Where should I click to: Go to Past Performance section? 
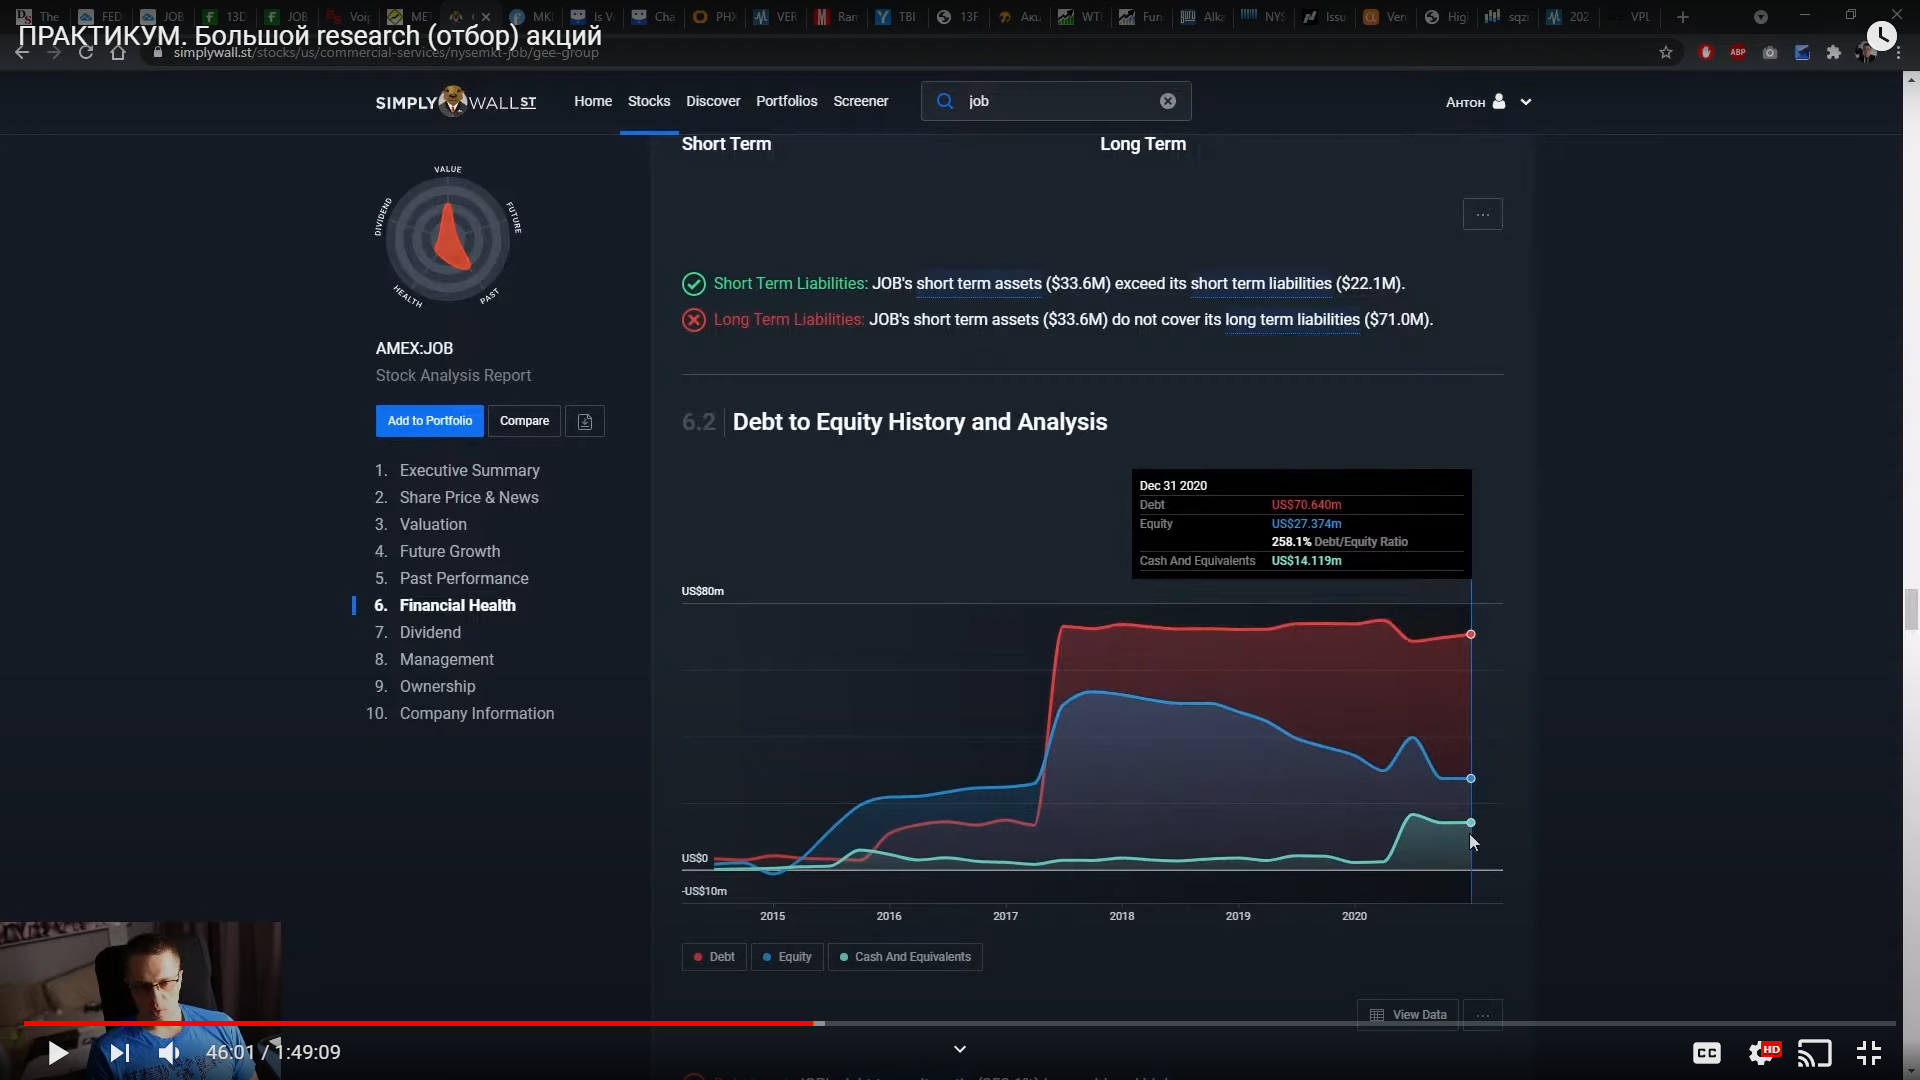pyautogui.click(x=464, y=578)
